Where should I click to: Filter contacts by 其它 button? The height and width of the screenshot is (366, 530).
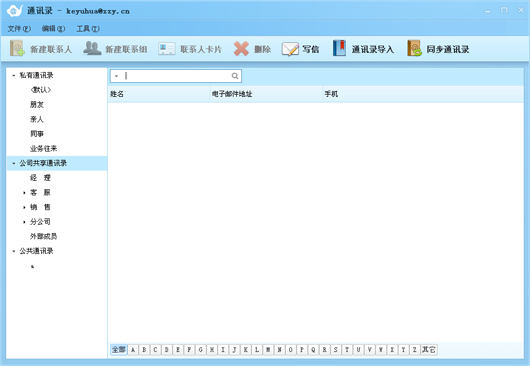(x=429, y=349)
